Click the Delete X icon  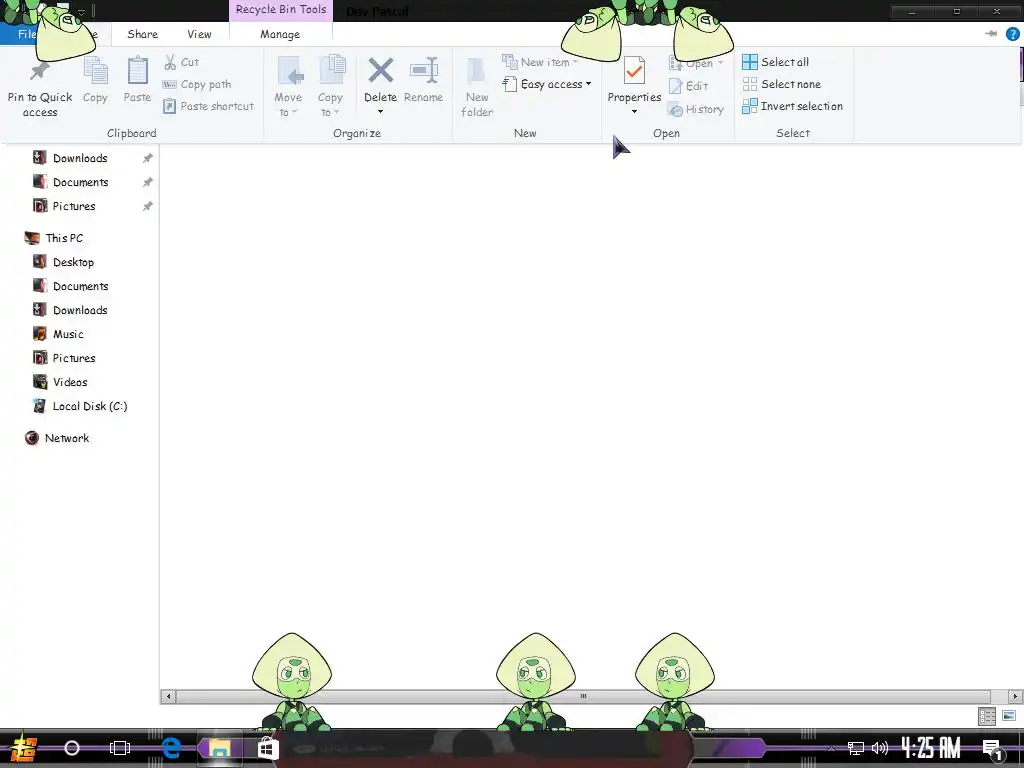pyautogui.click(x=380, y=71)
